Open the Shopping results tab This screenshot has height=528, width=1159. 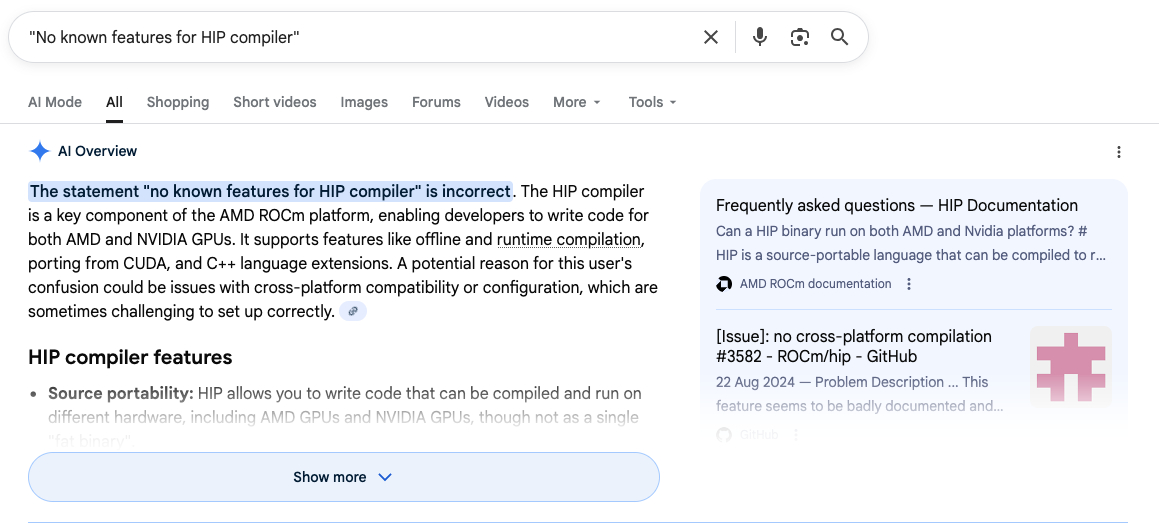coord(178,102)
